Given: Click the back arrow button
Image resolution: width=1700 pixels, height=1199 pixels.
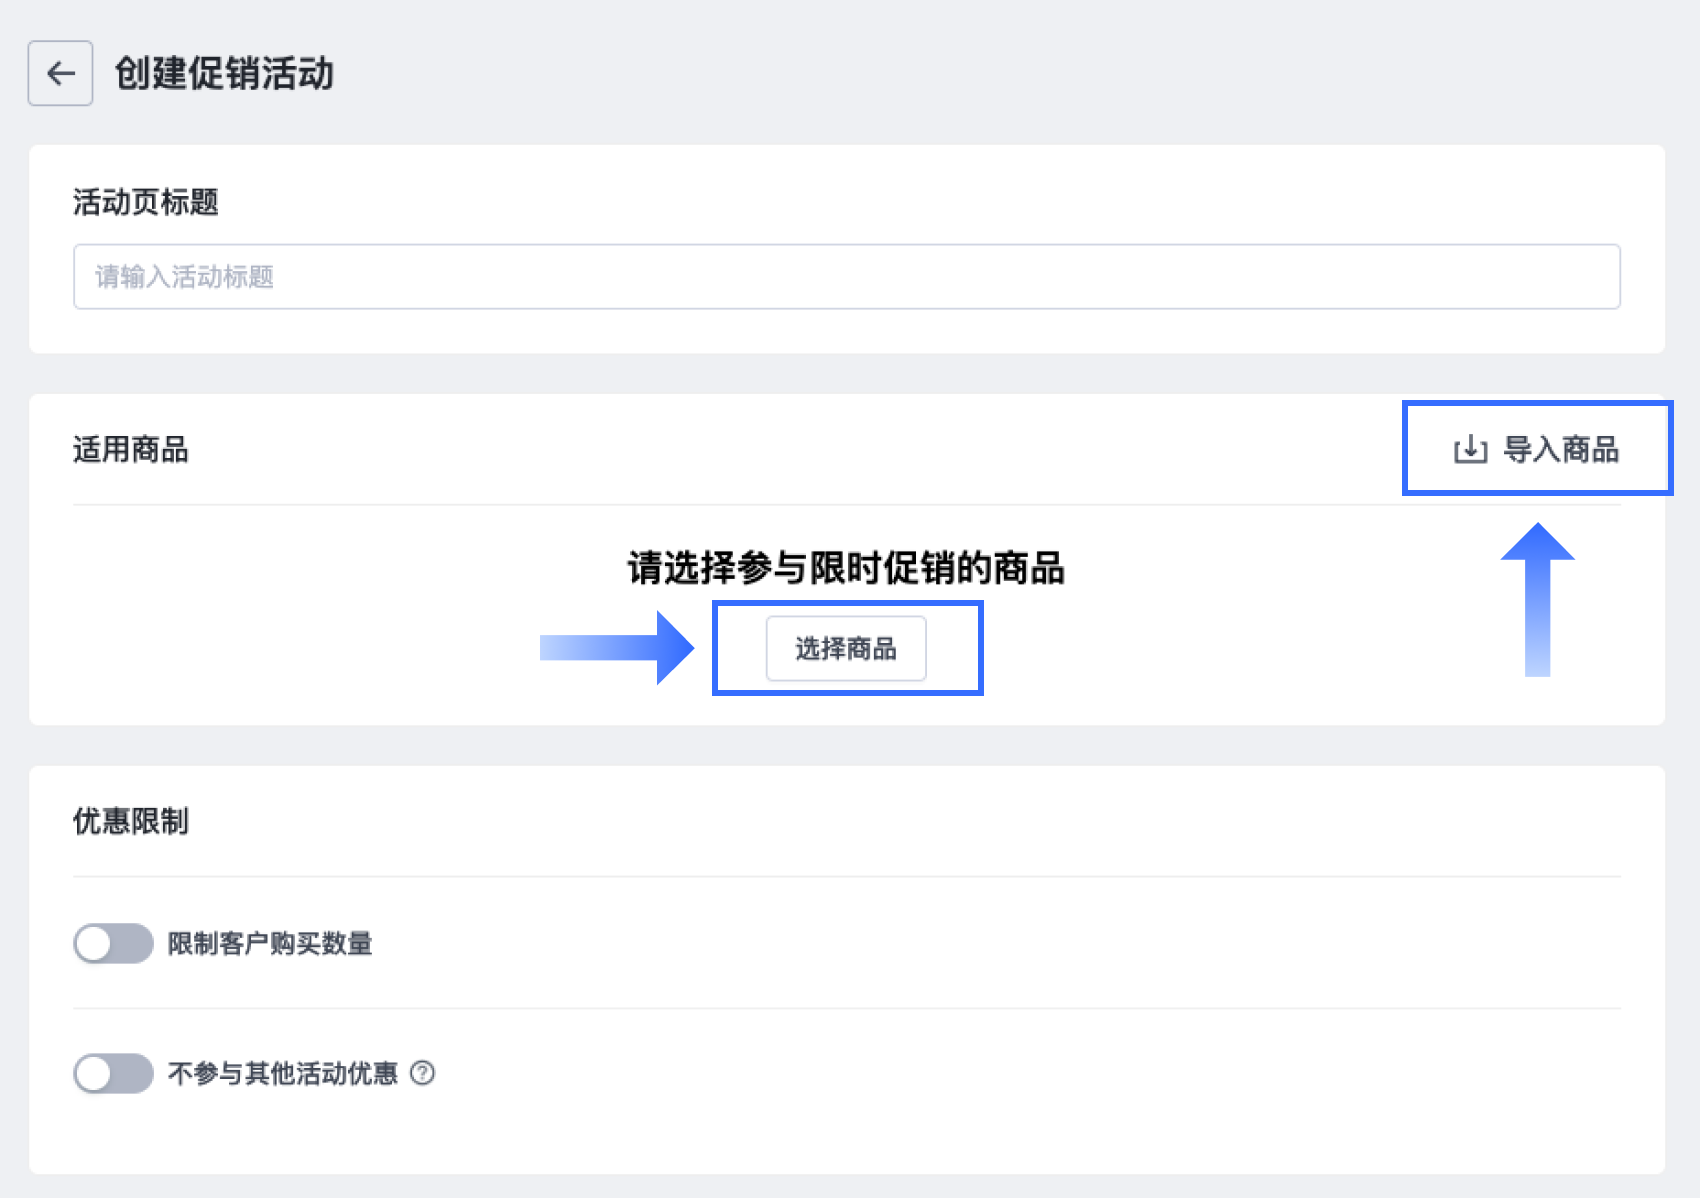Looking at the screenshot, I should pos(60,73).
